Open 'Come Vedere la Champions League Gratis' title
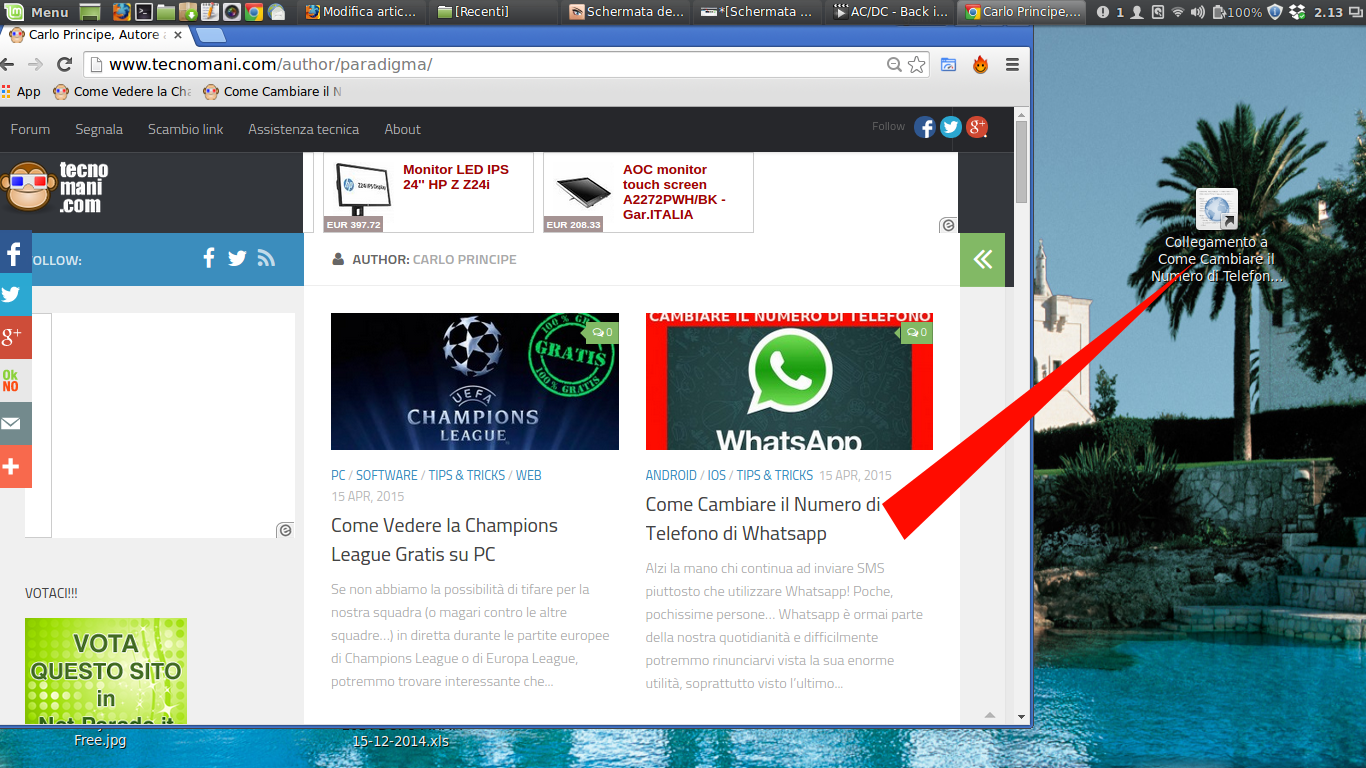 [x=444, y=540]
